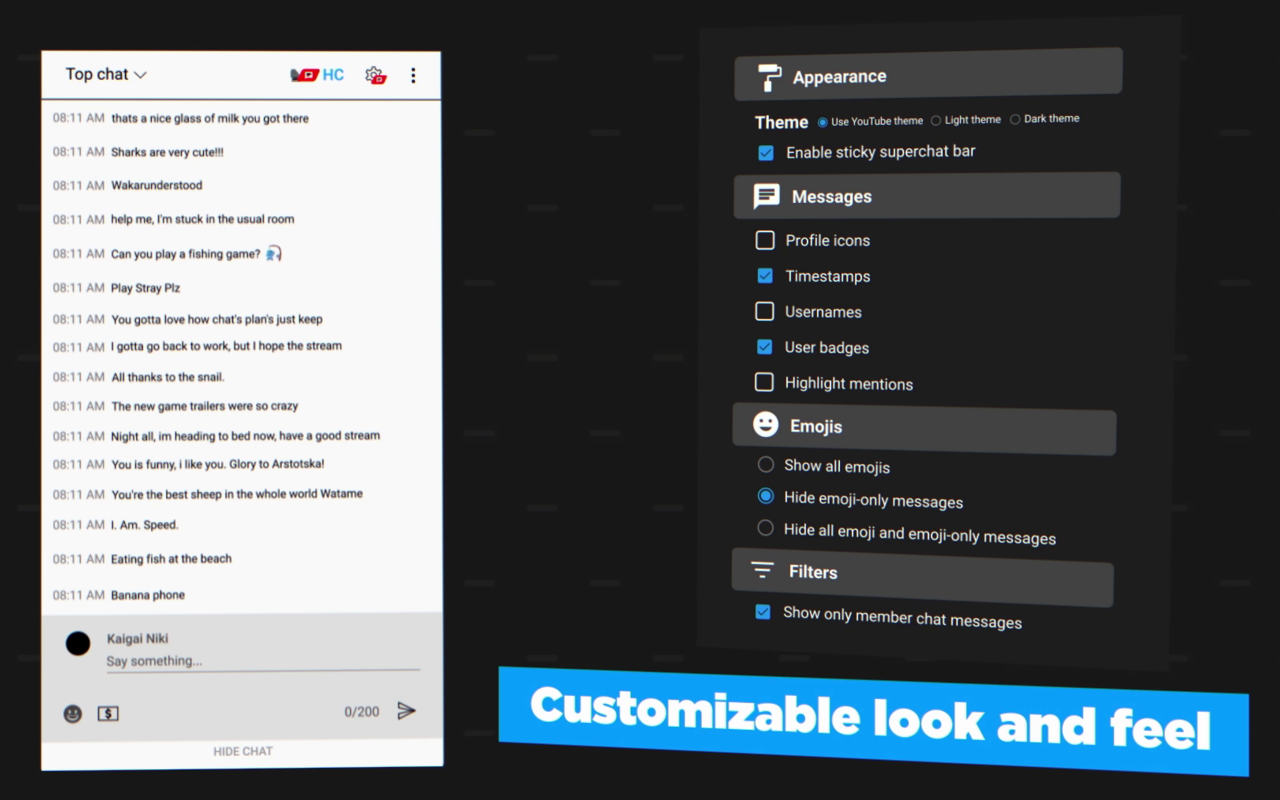Collapse the Emojis section header
1280x800 pixels.
(924, 427)
